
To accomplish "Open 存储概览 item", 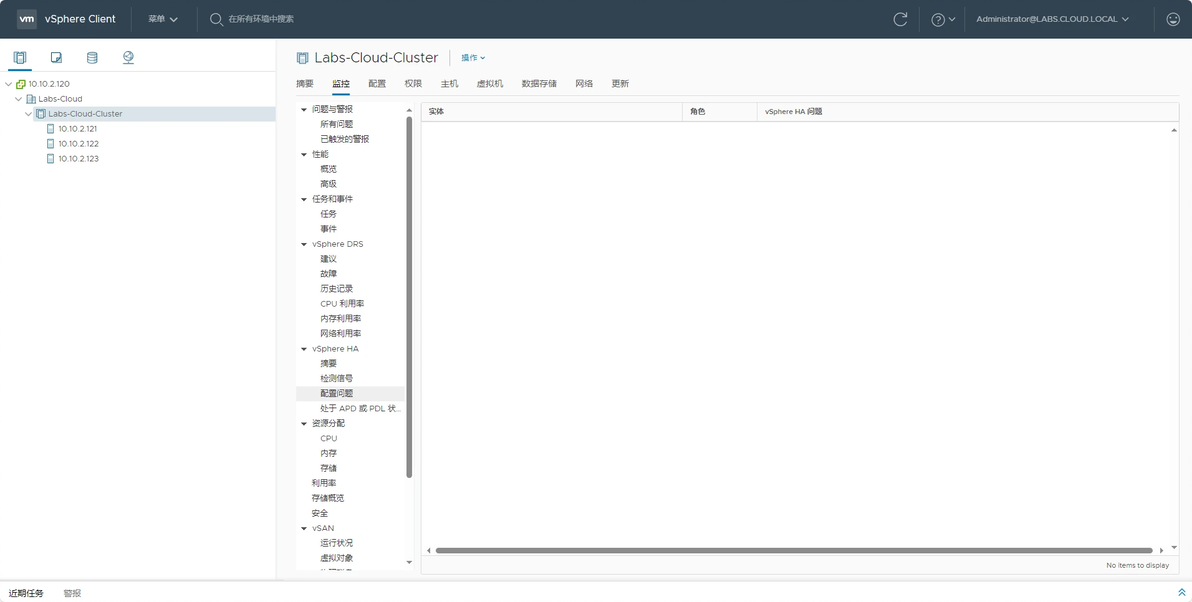I will click(x=328, y=498).
